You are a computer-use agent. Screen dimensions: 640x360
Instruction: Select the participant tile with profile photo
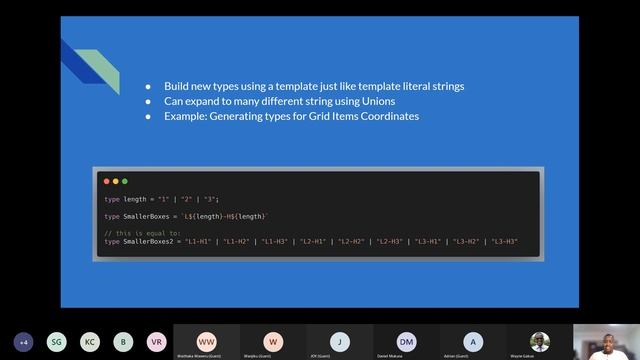(540, 342)
